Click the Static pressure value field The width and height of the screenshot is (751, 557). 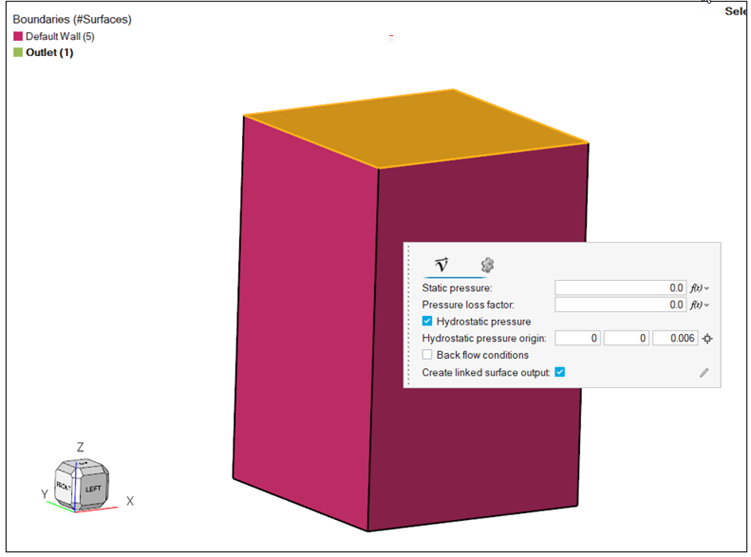[x=621, y=288]
